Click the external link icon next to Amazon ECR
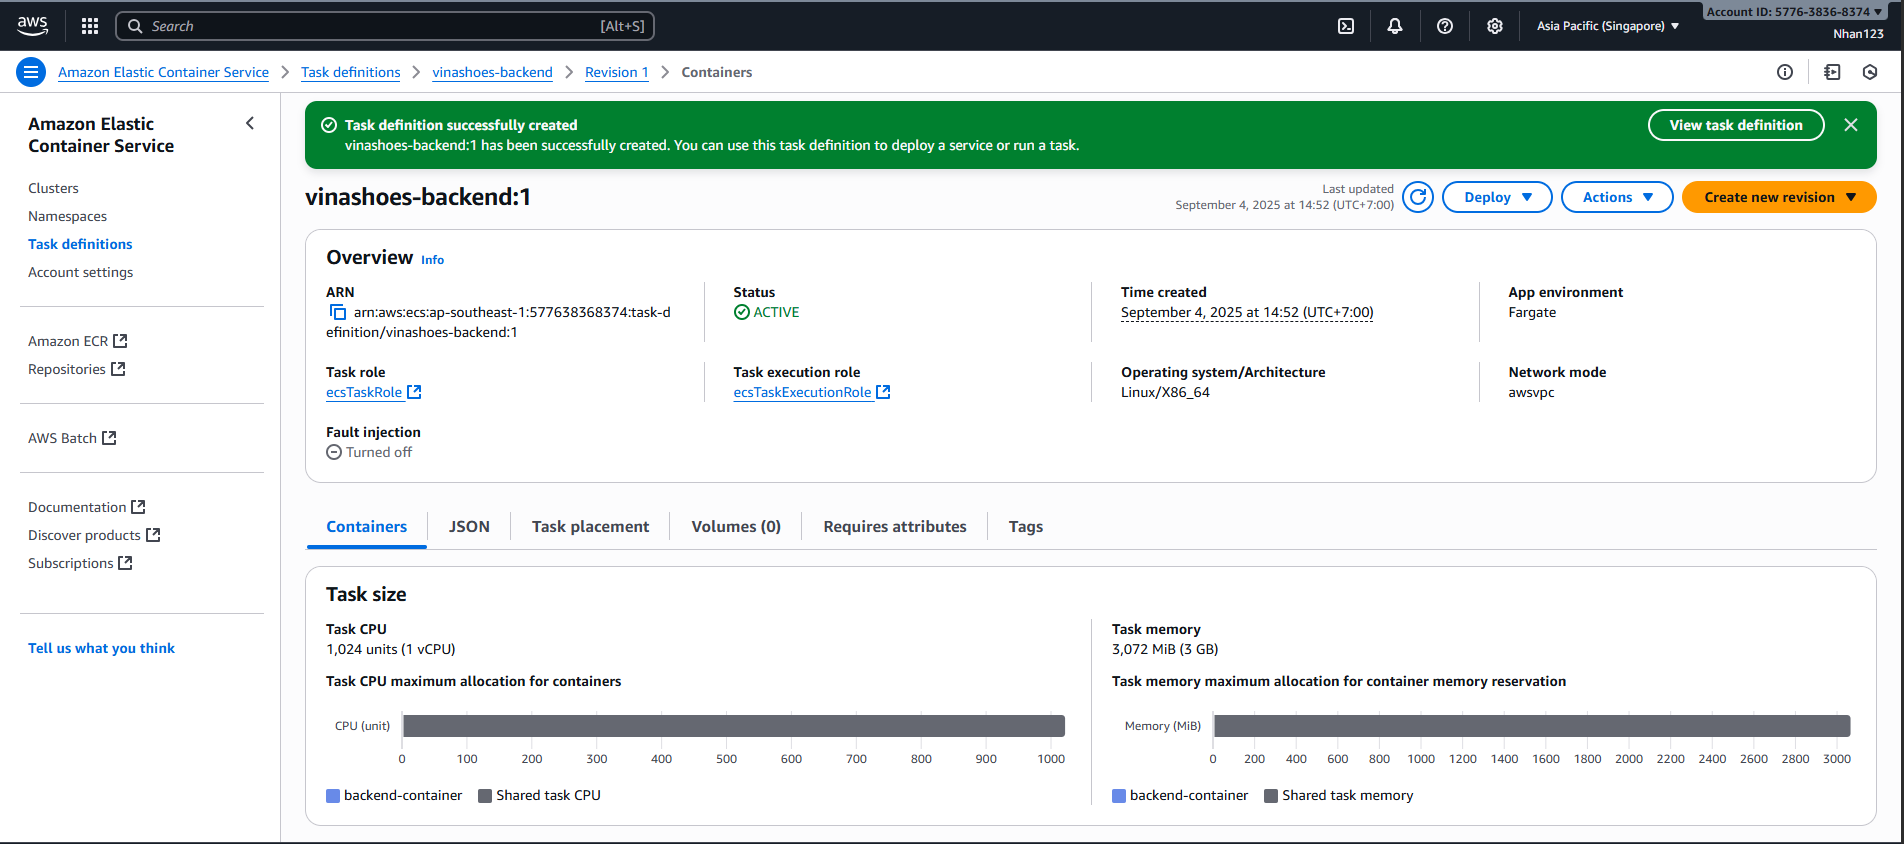The image size is (1904, 844). coord(120,341)
